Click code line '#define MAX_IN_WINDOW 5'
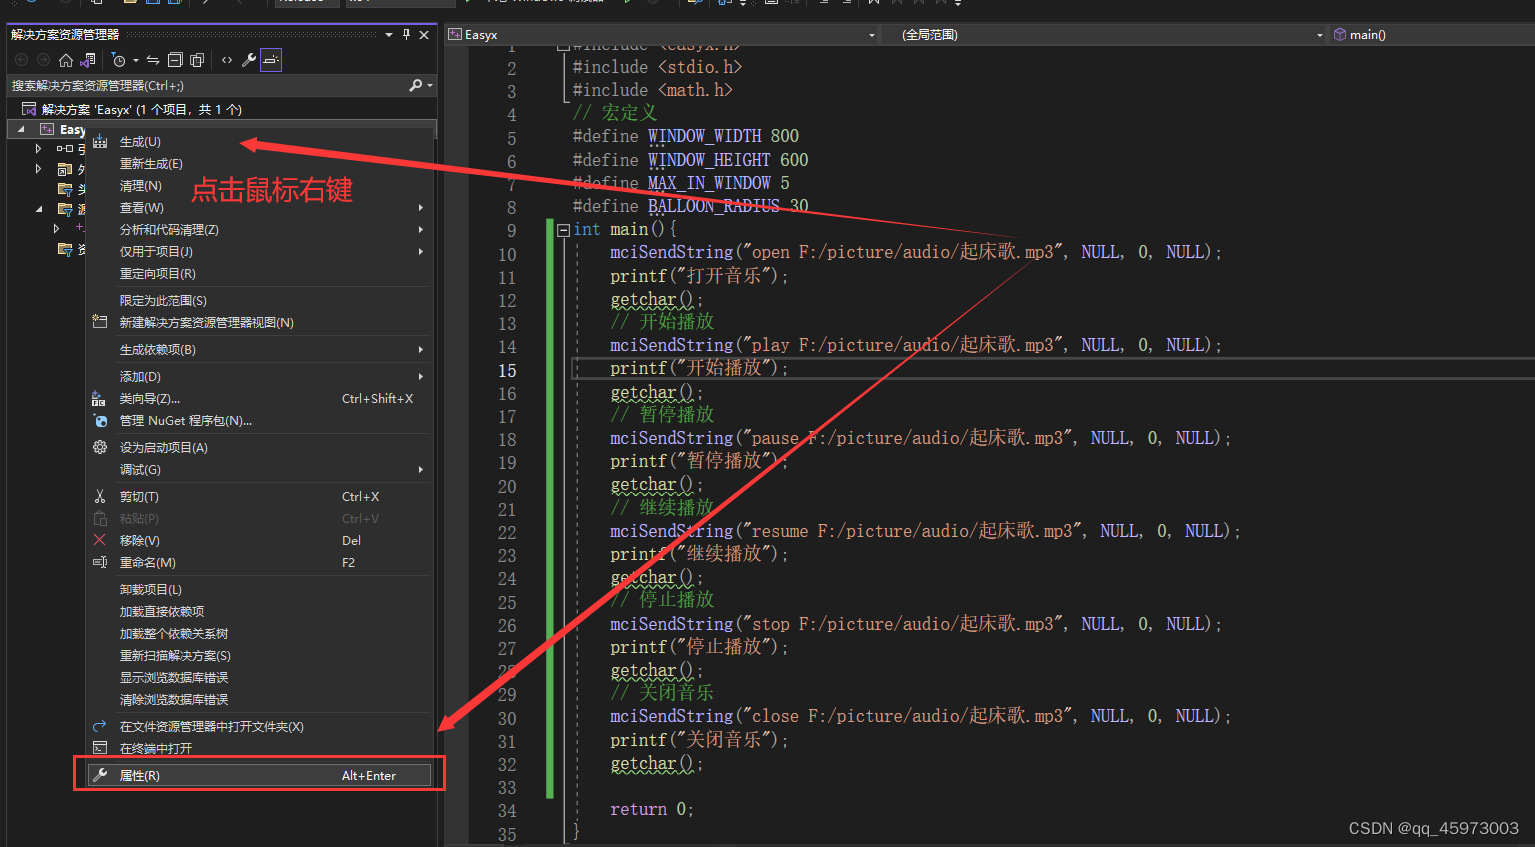The width and height of the screenshot is (1535, 847). click(681, 183)
